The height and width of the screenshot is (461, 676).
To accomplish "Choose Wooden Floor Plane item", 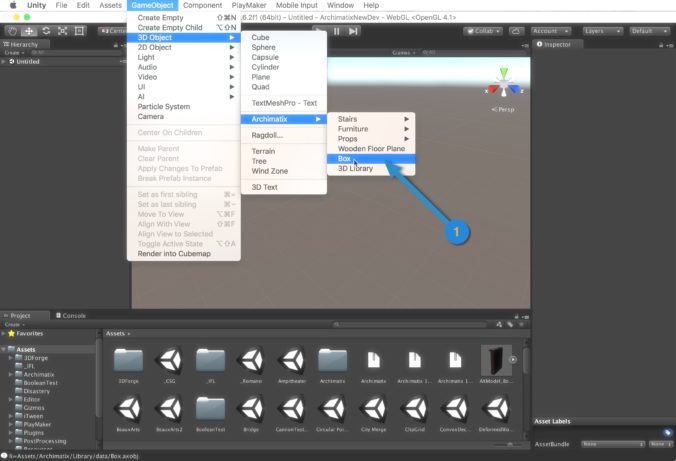I will pos(371,149).
